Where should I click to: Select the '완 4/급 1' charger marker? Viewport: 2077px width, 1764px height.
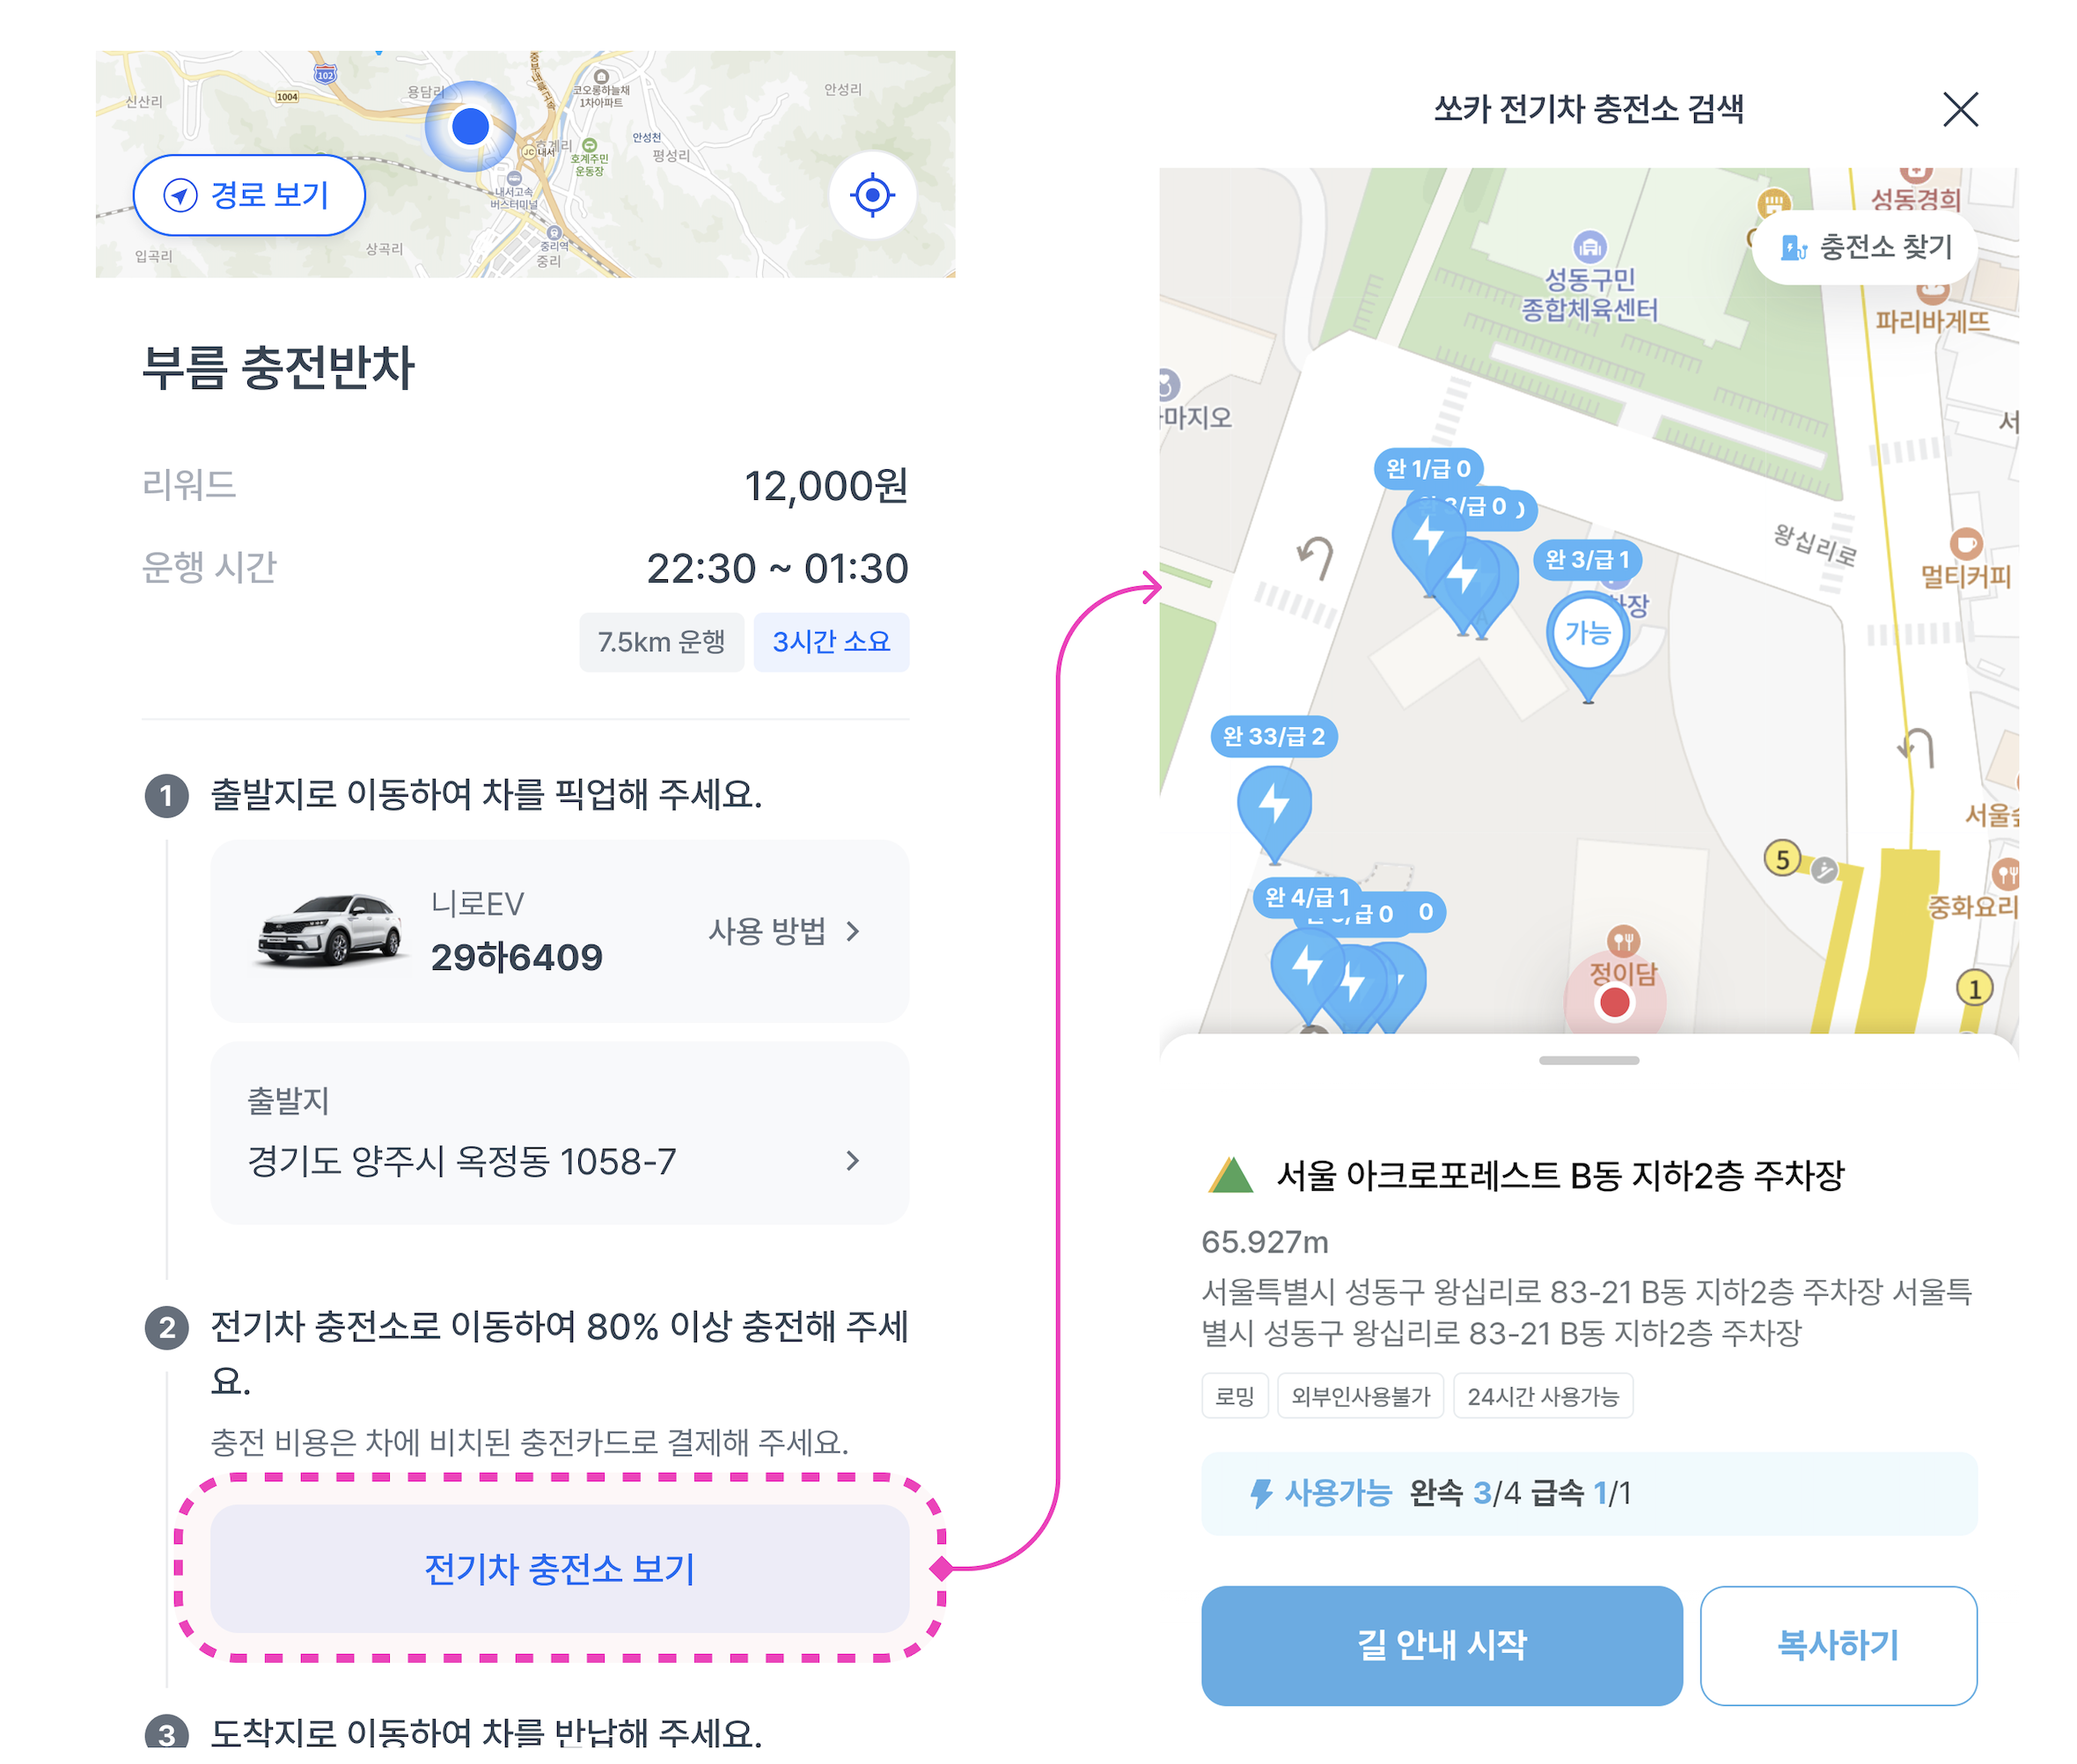tap(1307, 896)
